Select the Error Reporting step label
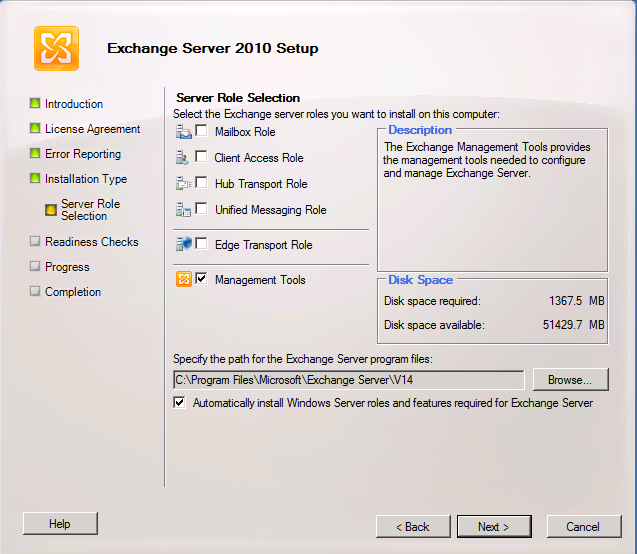 tap(83, 154)
